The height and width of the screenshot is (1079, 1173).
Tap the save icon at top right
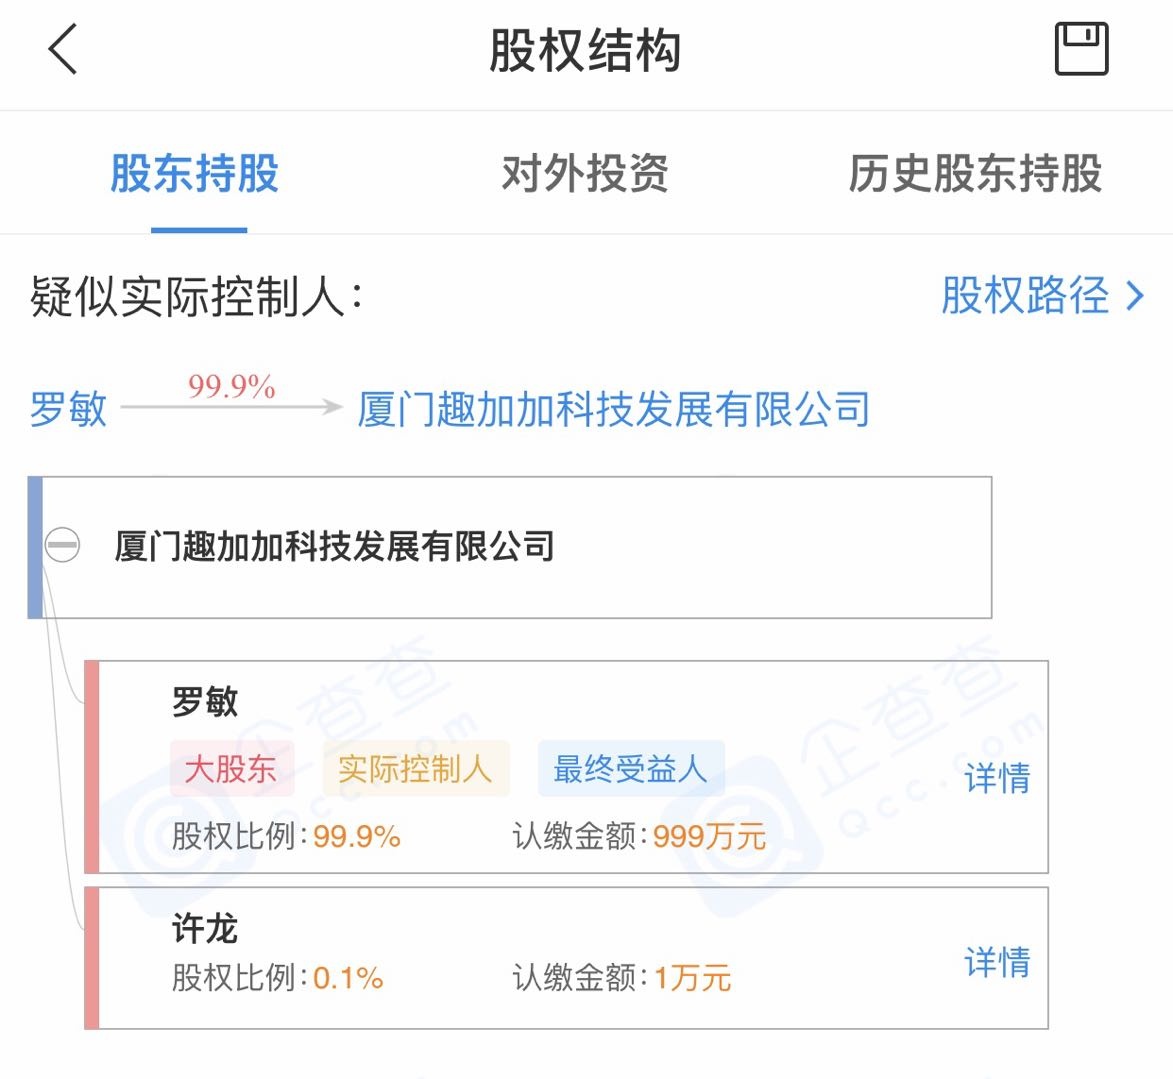(x=1081, y=49)
